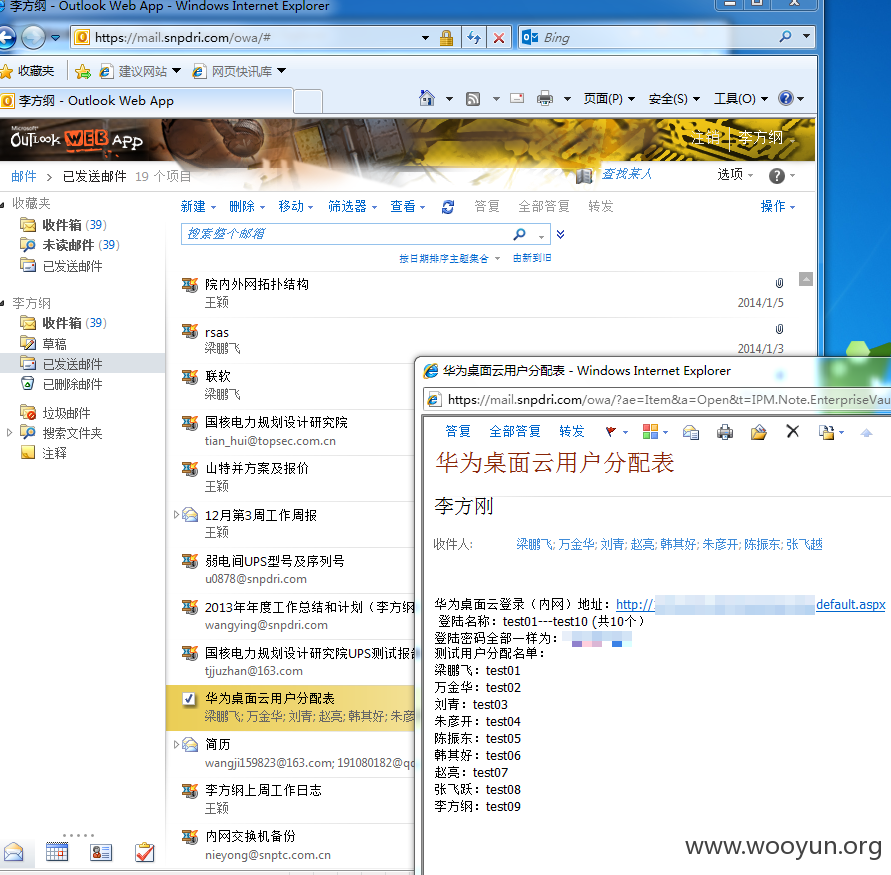Click the IE refresh page icon
Viewport: 891px width, 875px height.
pyautogui.click(x=473, y=38)
